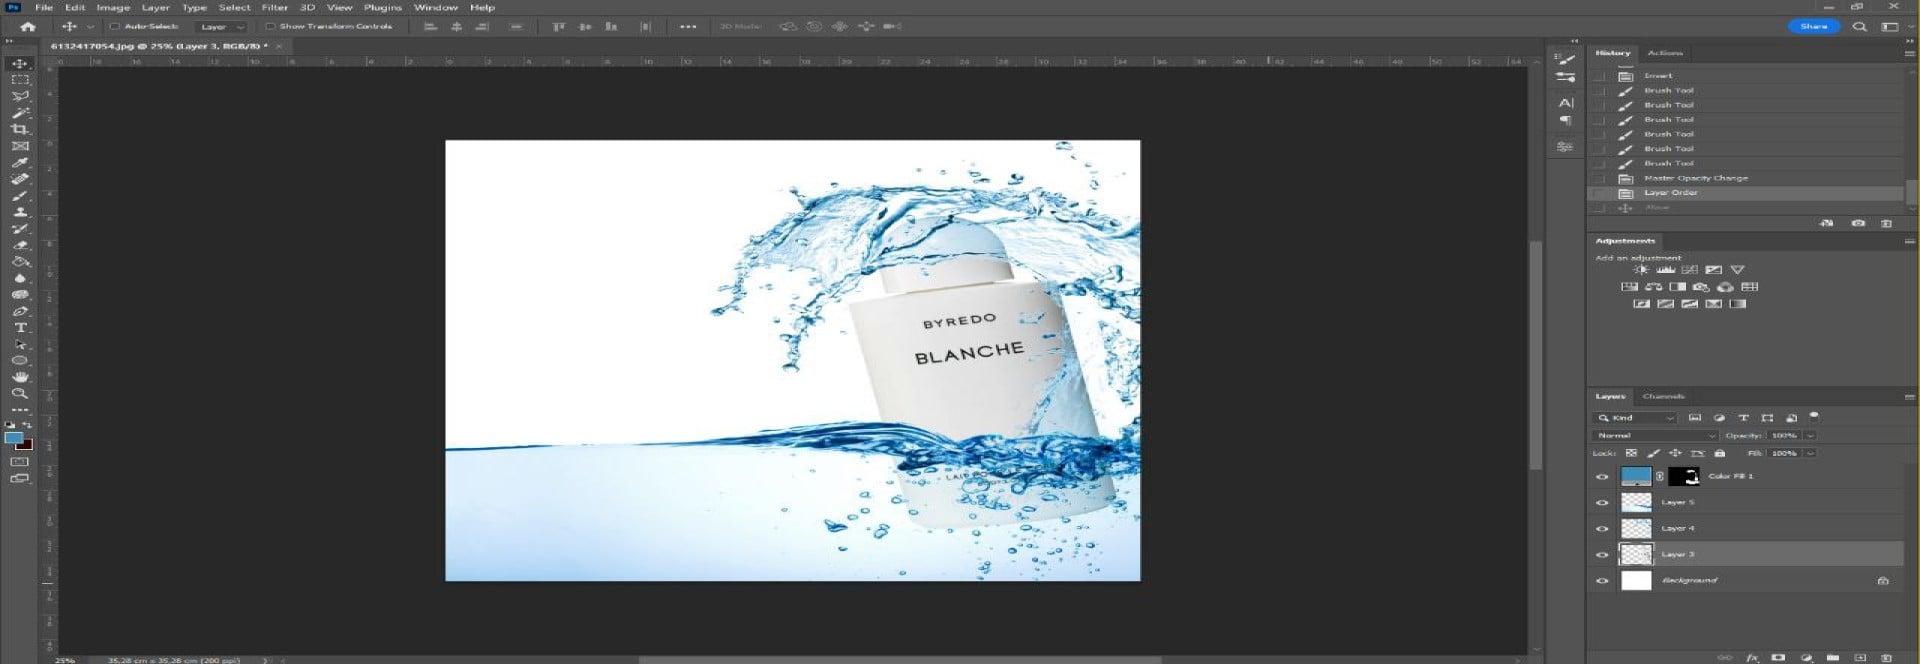This screenshot has height=664, width=1920.
Task: Add a Color Balance adjustment
Action: [x=1653, y=287]
